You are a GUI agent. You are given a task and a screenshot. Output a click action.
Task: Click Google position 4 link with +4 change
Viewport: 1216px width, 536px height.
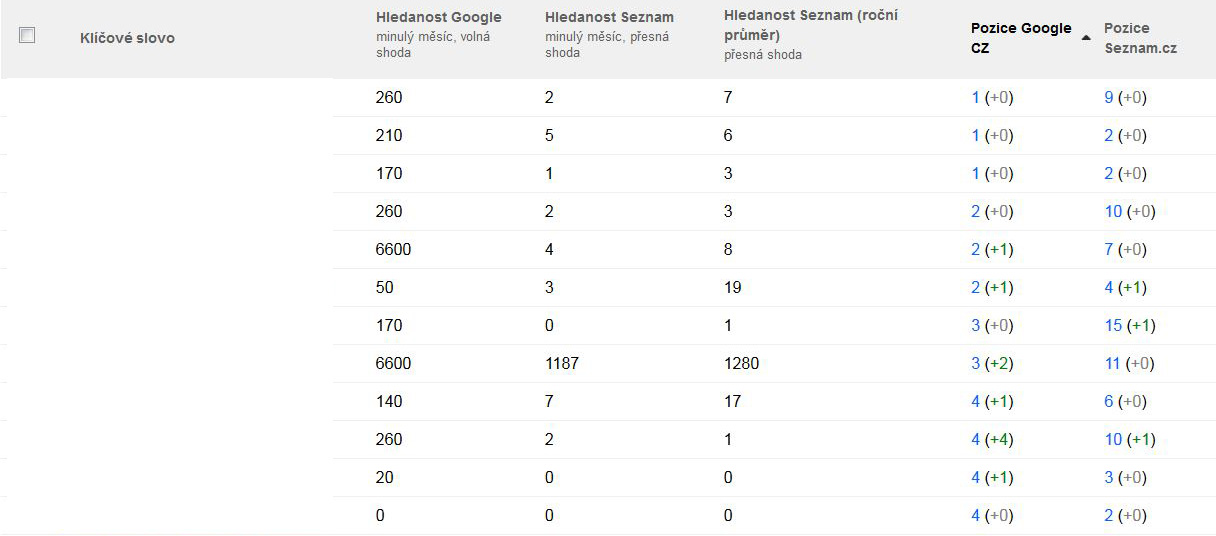pyautogui.click(x=975, y=440)
